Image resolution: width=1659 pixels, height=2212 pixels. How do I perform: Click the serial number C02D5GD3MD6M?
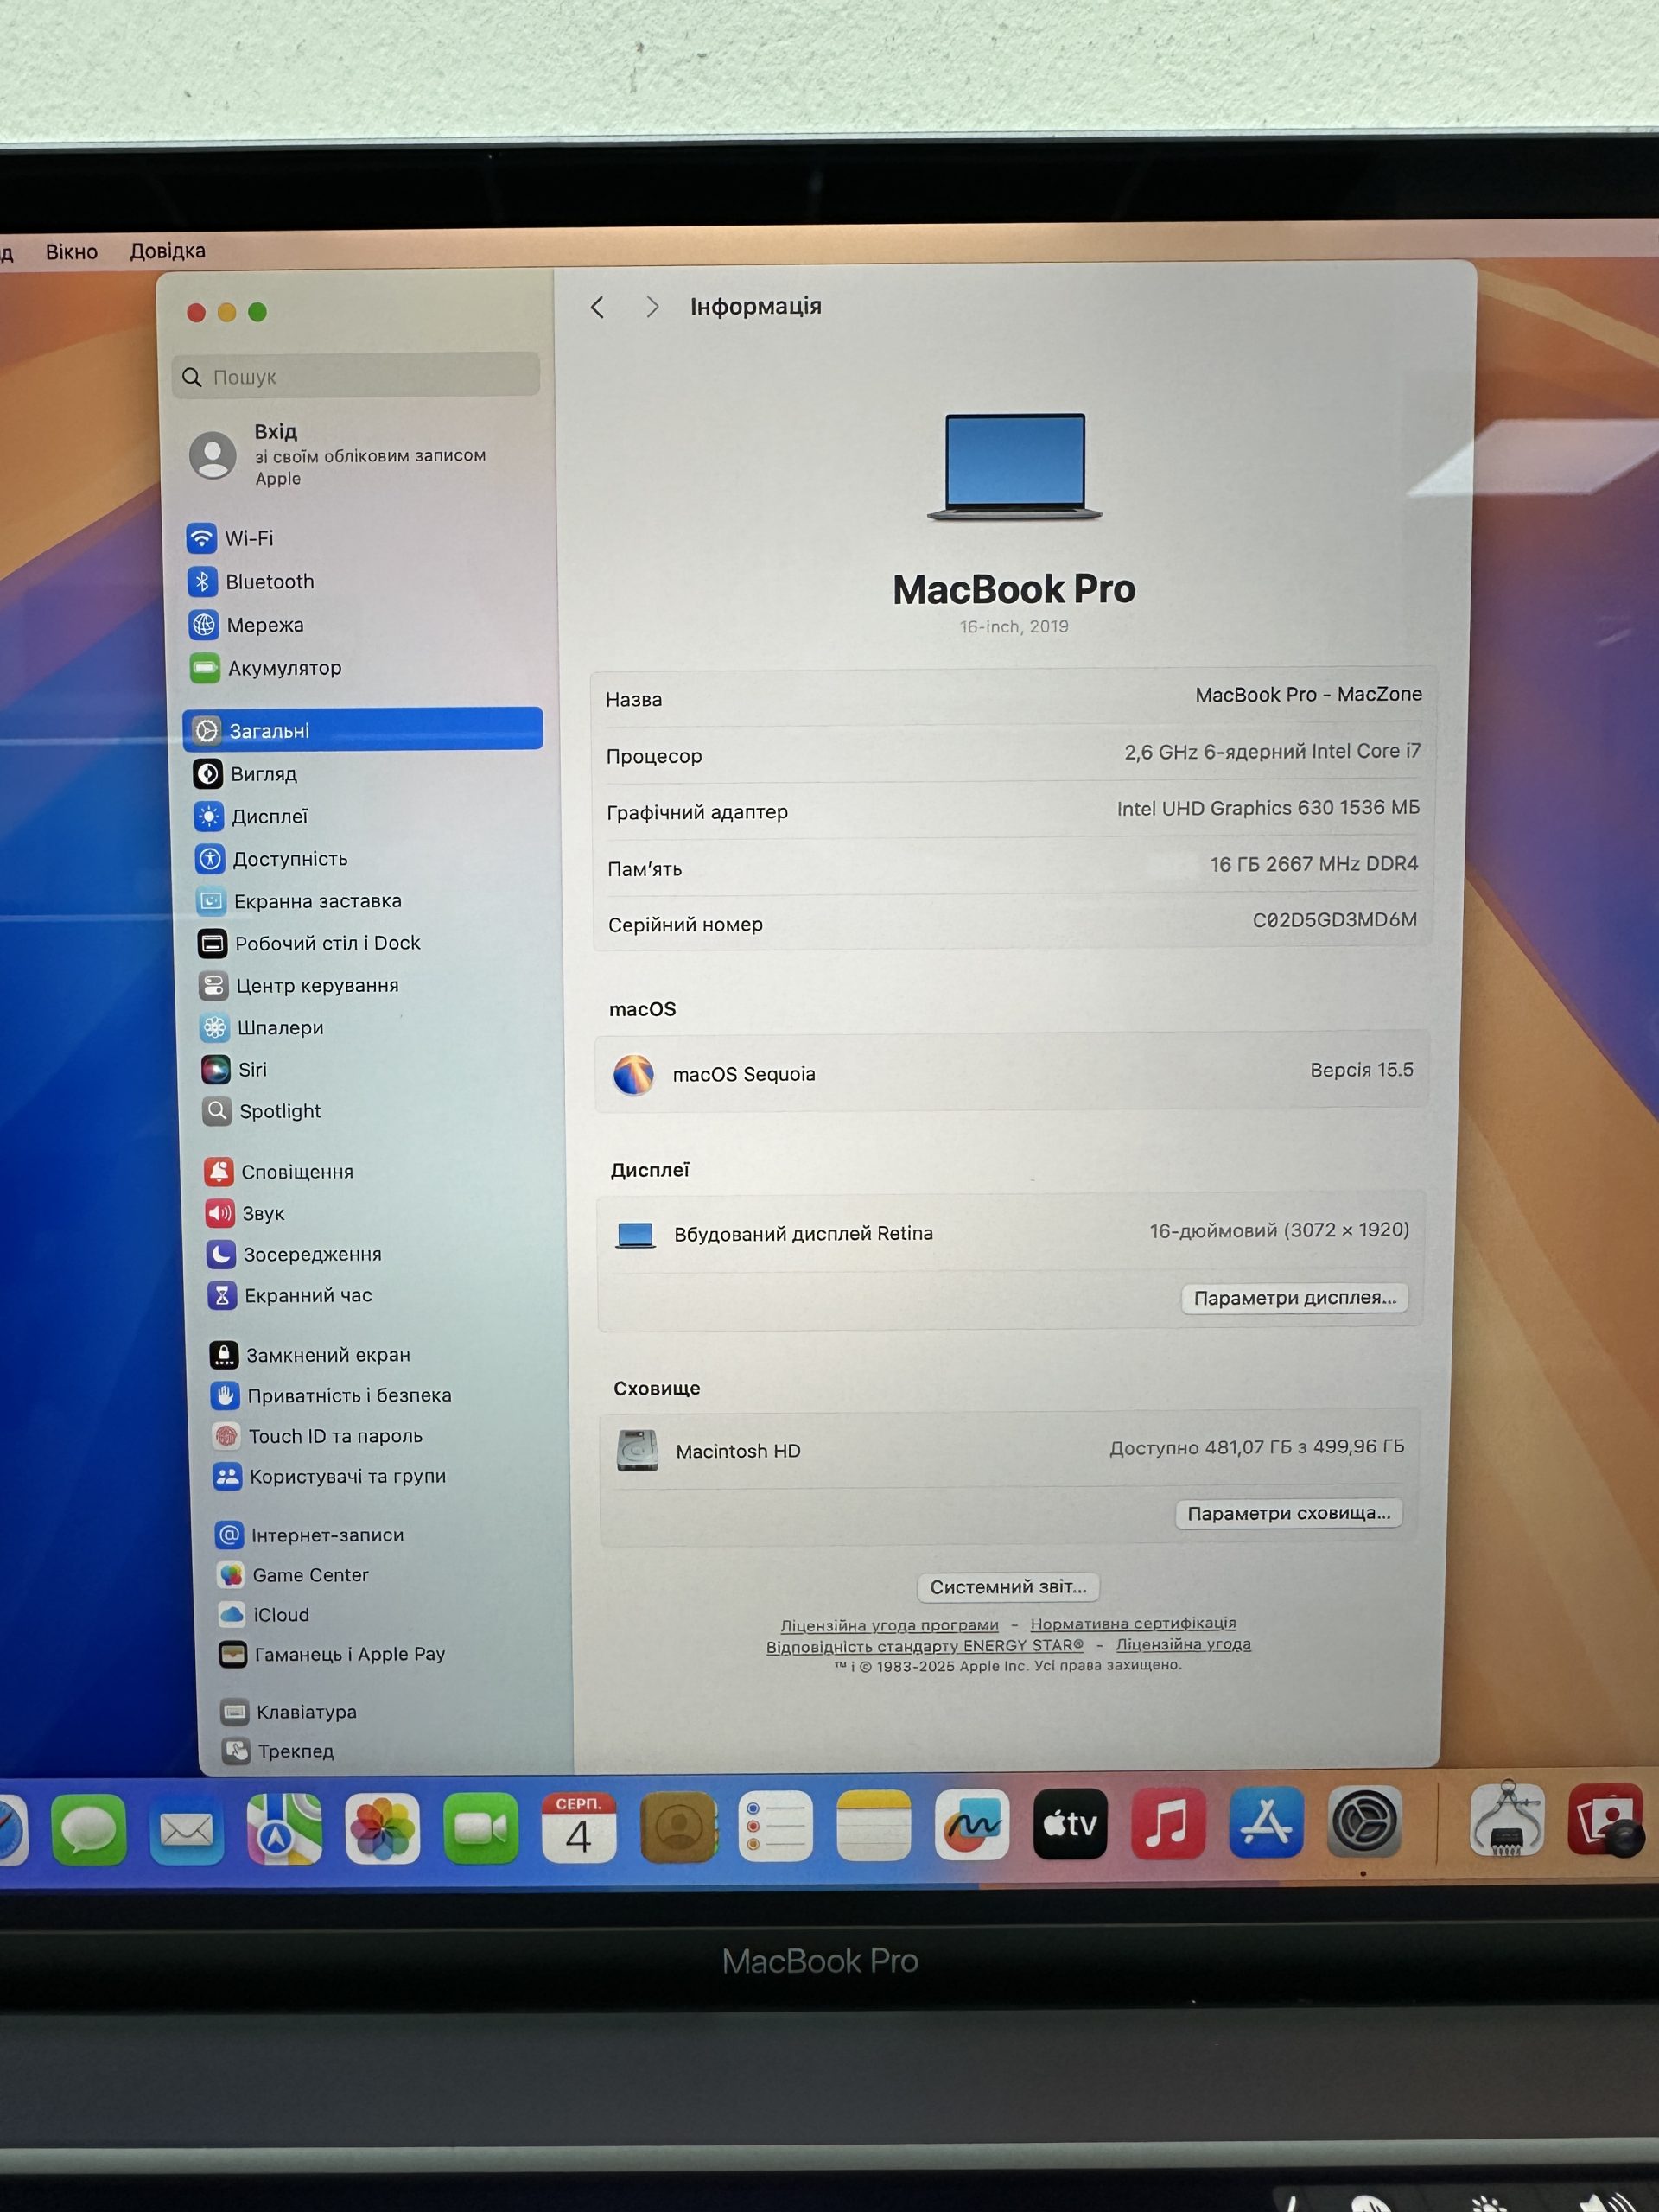point(1335,920)
